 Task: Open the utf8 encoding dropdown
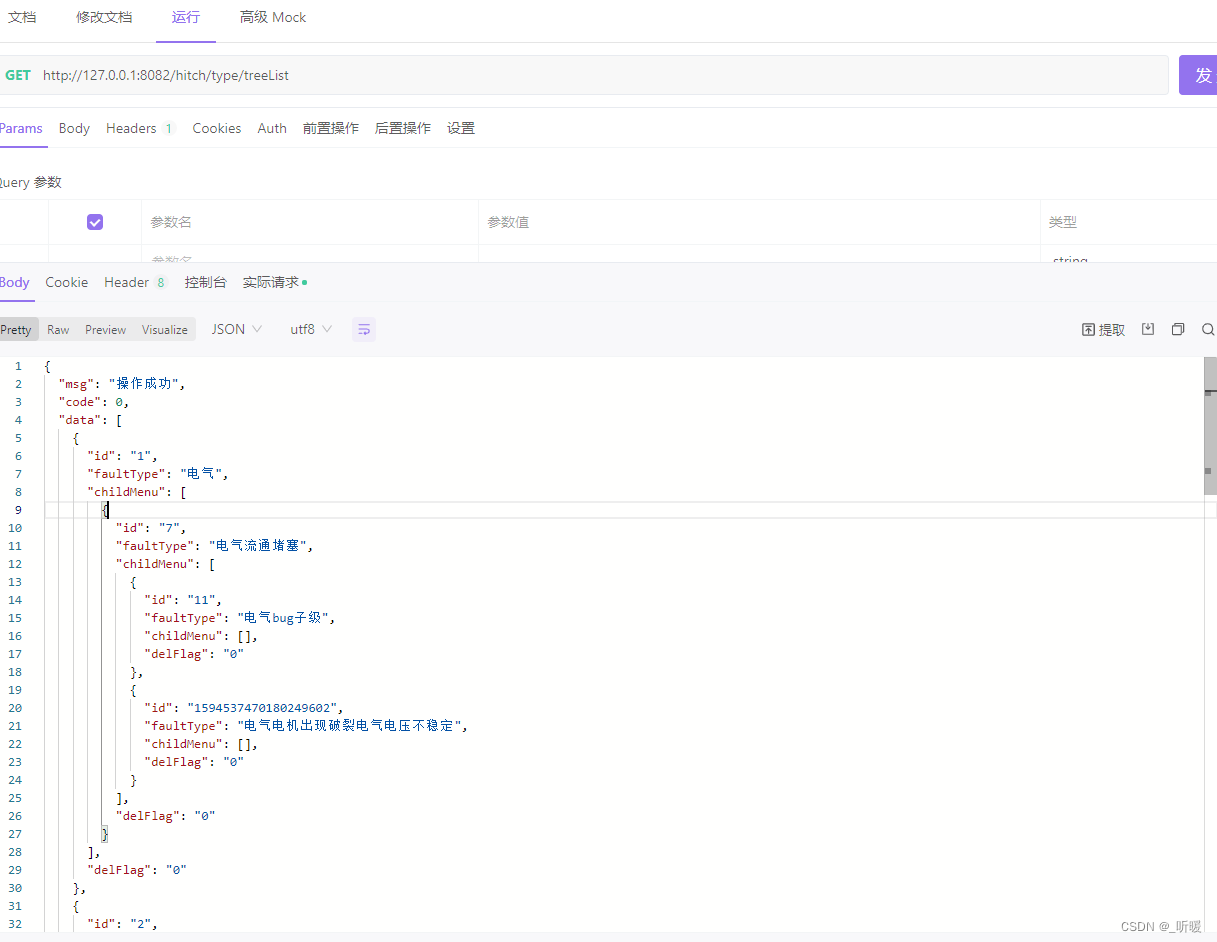(x=311, y=329)
